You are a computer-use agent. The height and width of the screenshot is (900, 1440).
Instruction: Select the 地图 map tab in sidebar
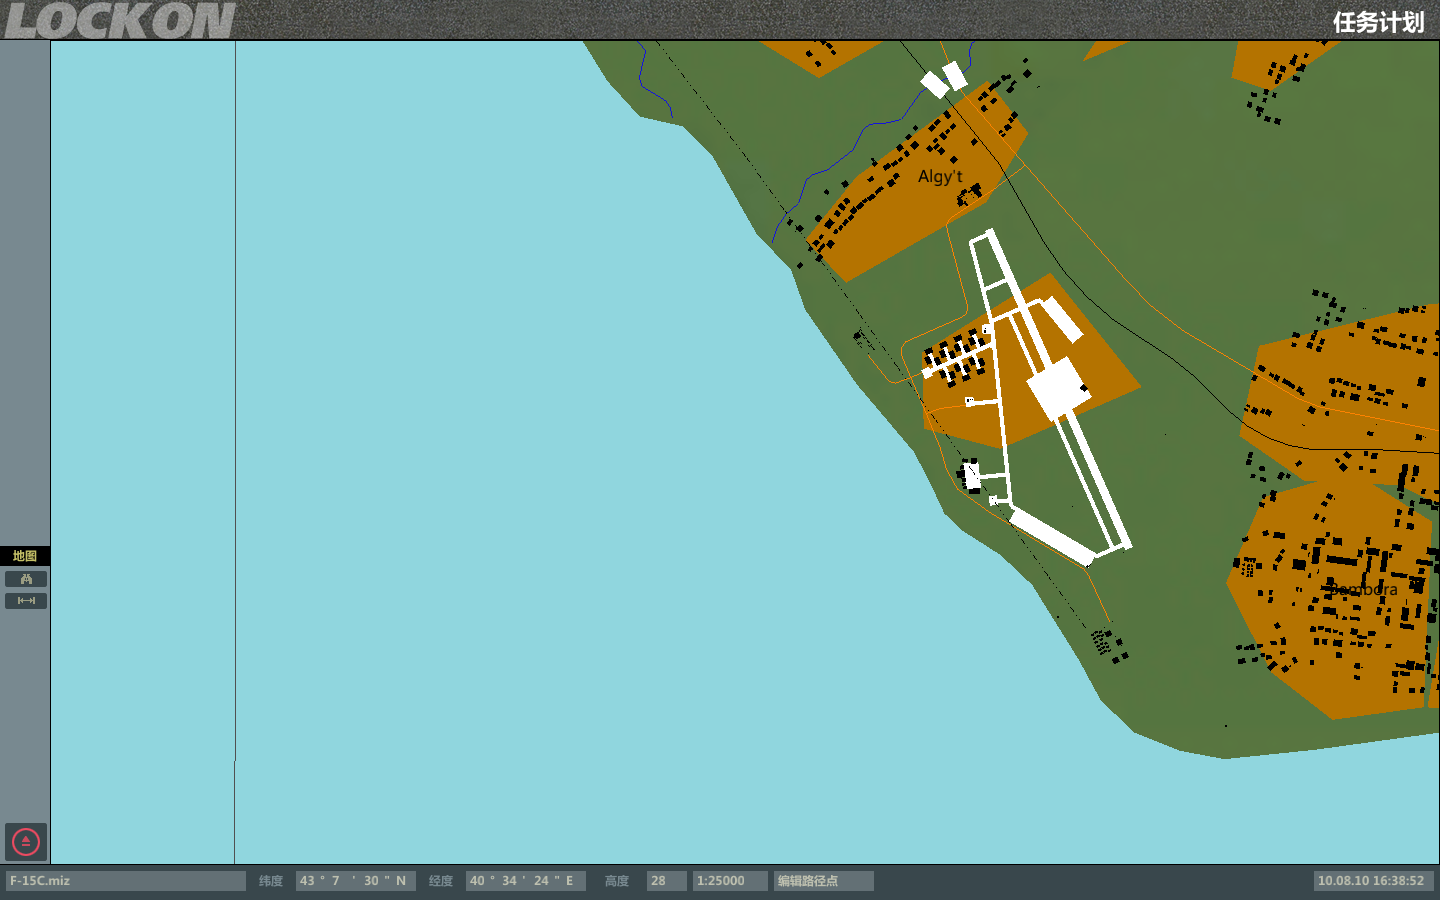[x=25, y=556]
